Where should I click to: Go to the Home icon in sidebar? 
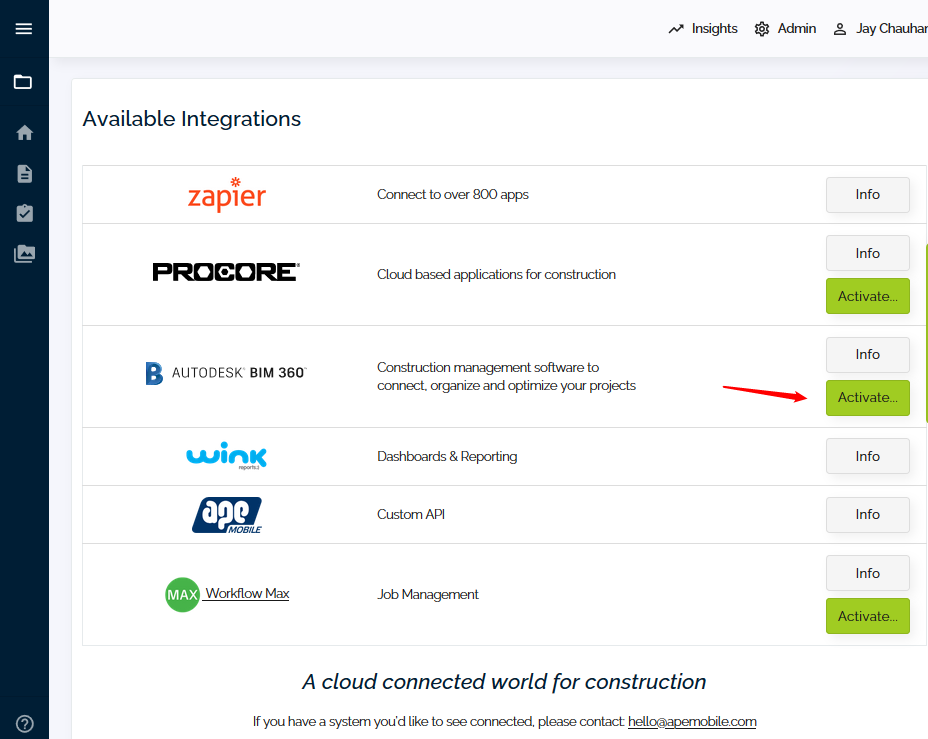24,133
